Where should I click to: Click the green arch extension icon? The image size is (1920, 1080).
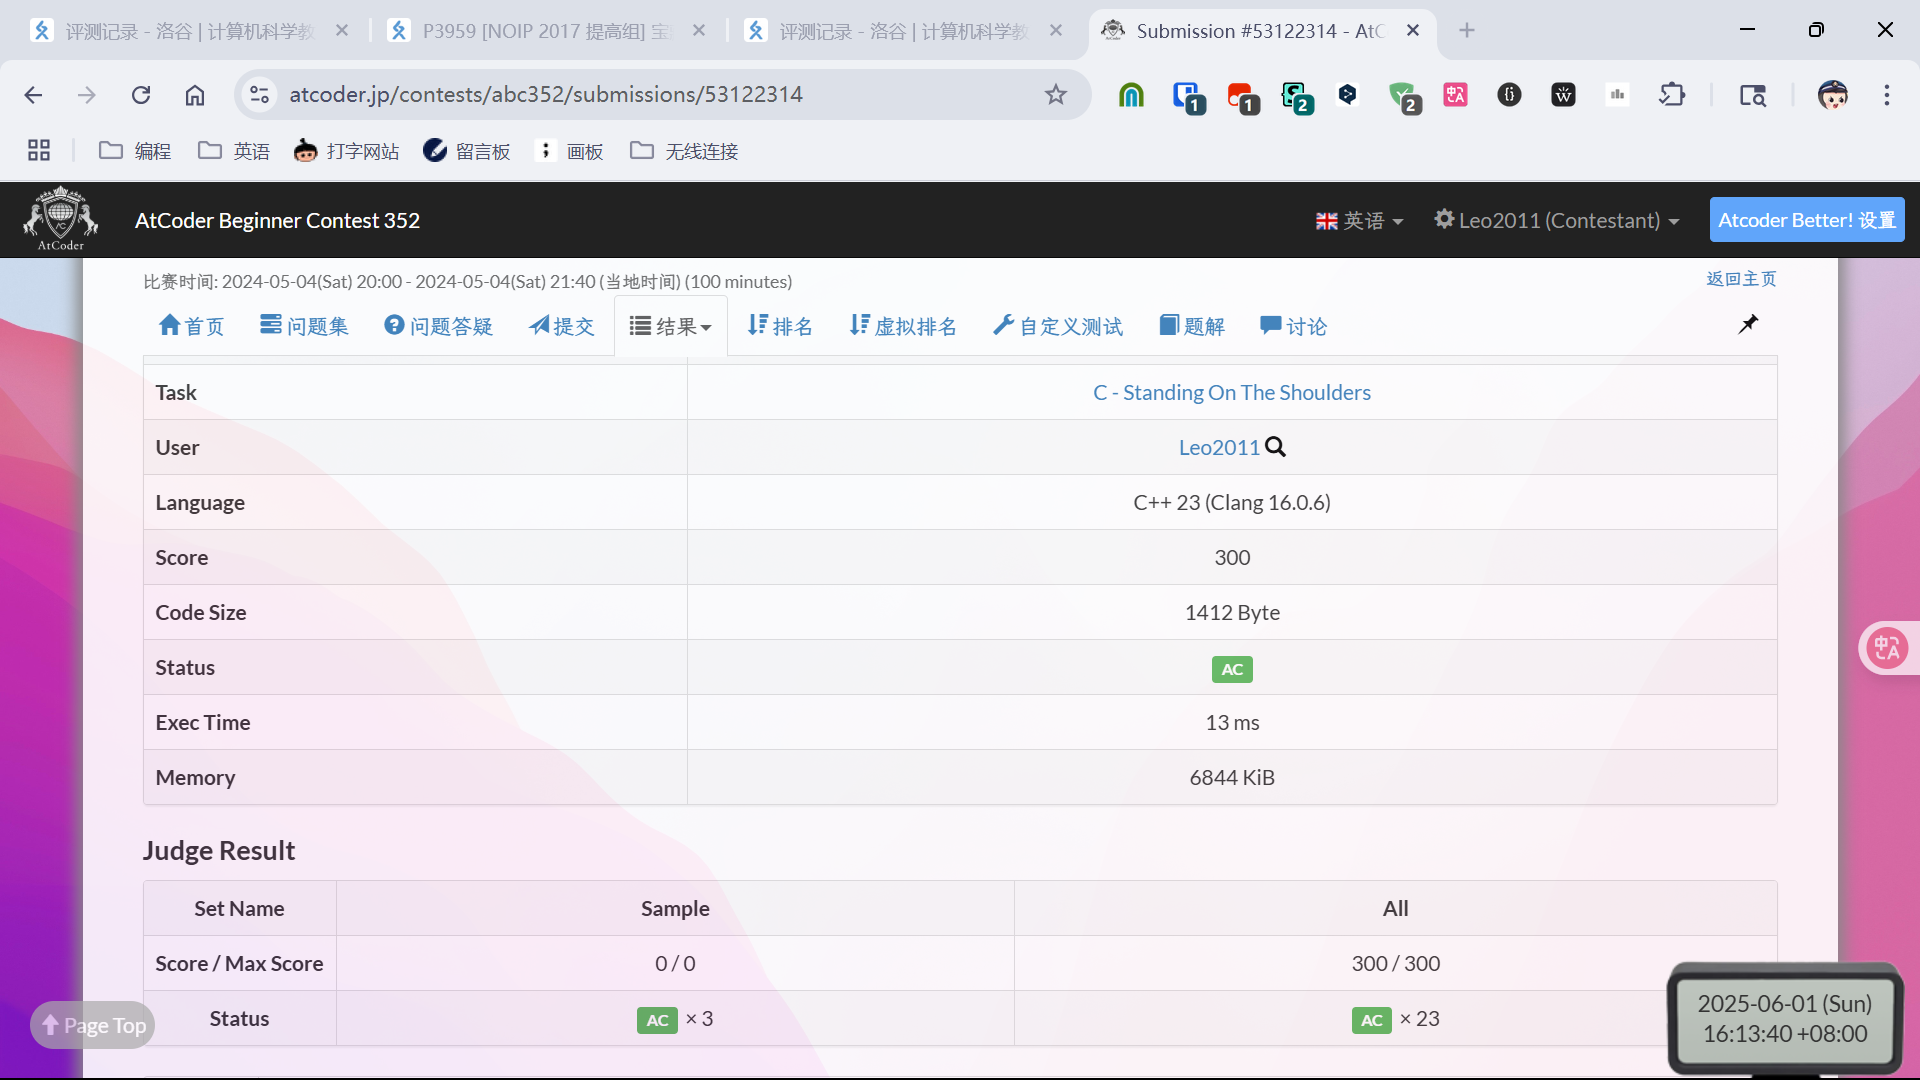[x=1131, y=95]
